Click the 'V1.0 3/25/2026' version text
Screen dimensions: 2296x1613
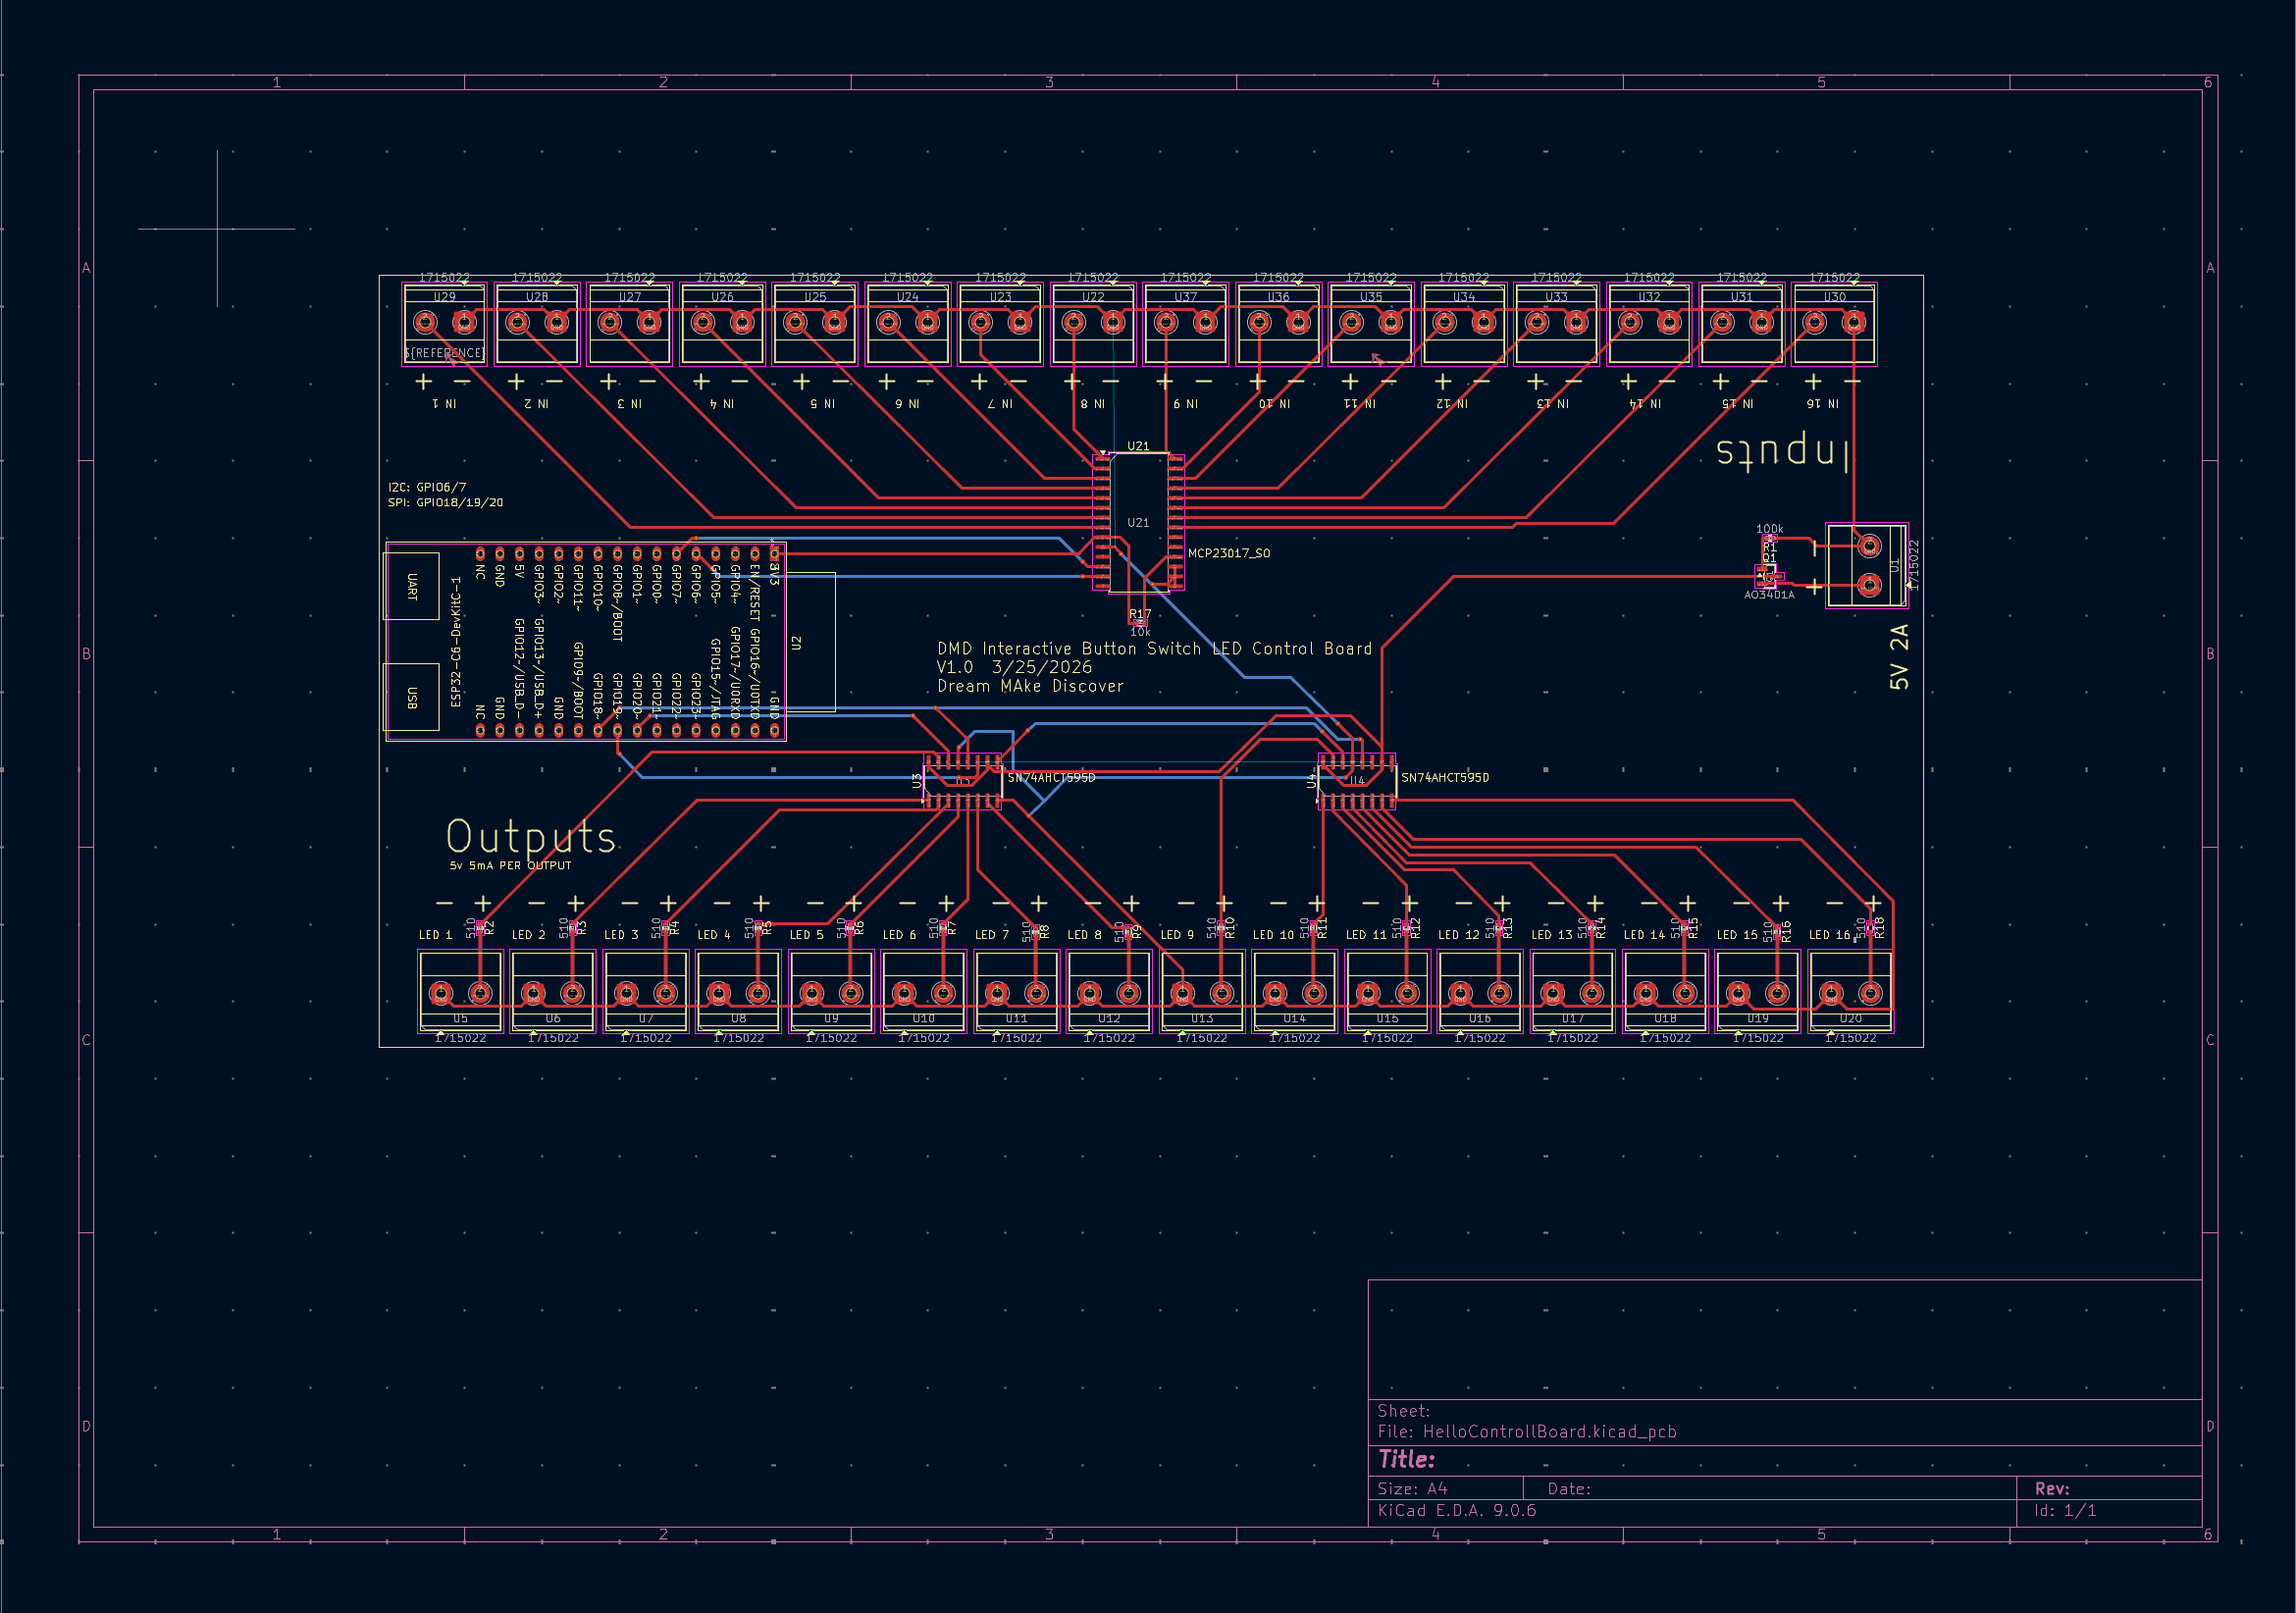click(1014, 667)
